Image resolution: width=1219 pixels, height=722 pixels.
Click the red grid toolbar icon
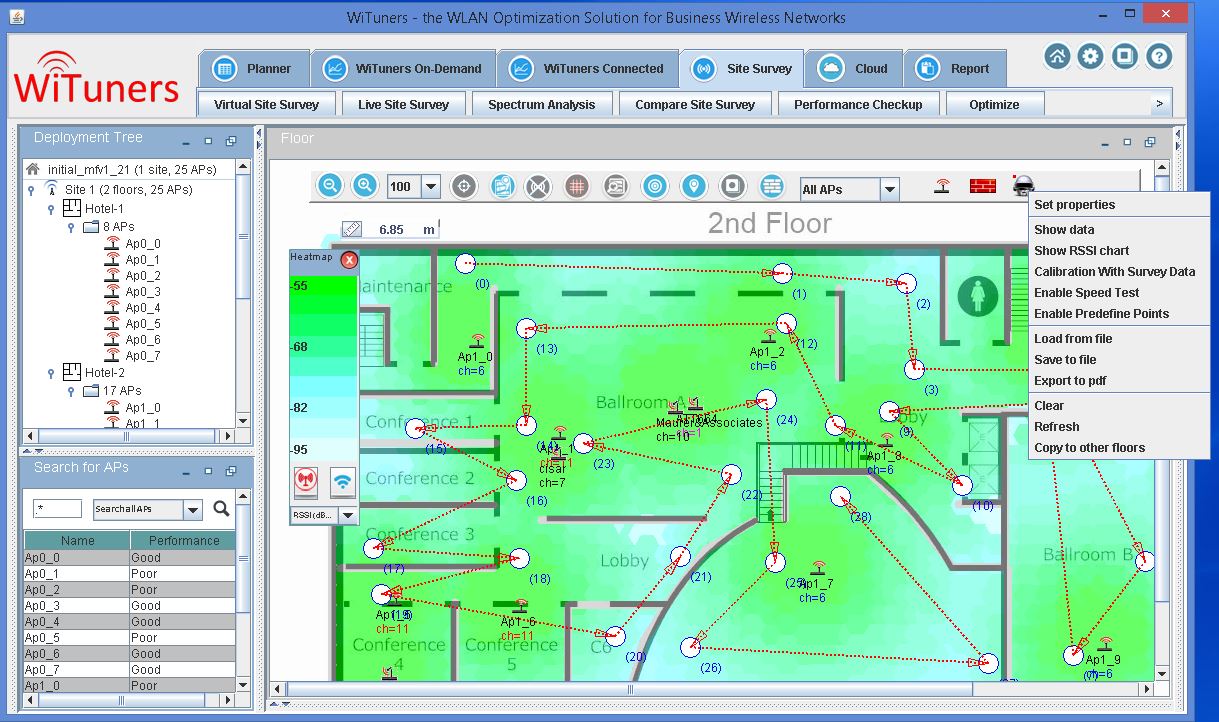click(576, 186)
